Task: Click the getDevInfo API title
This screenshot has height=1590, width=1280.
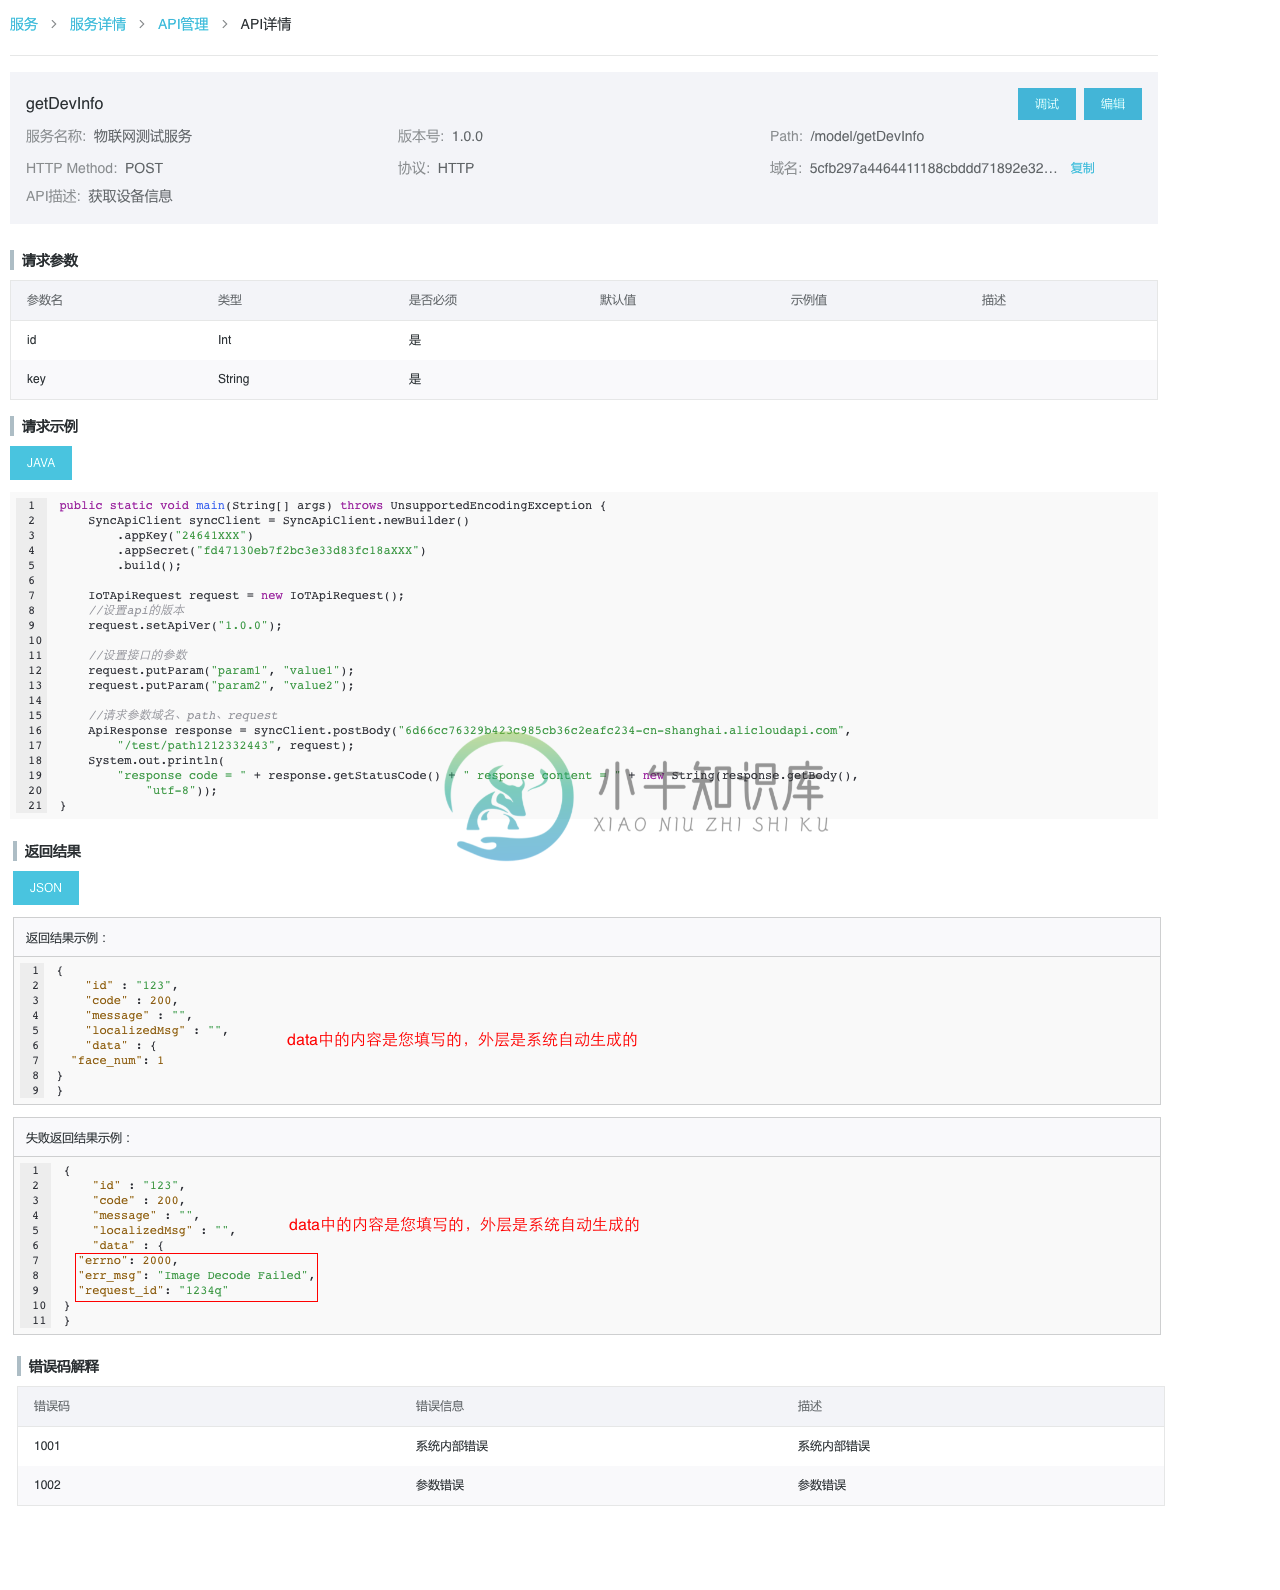Action: (x=64, y=104)
